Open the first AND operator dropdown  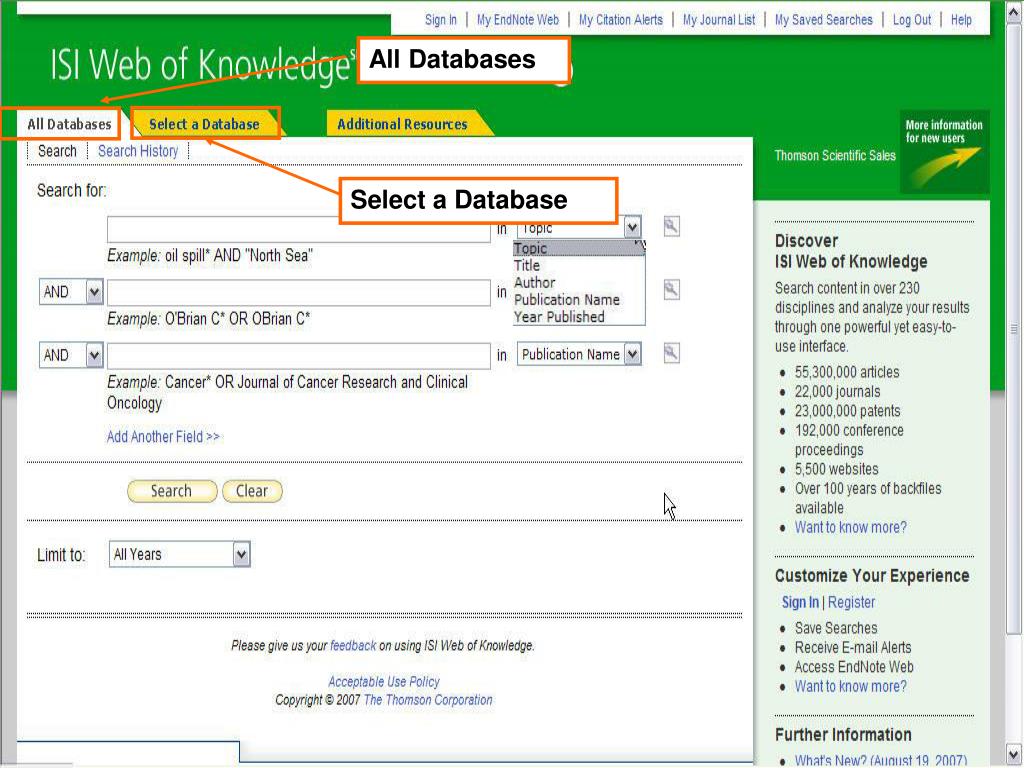coord(71,292)
